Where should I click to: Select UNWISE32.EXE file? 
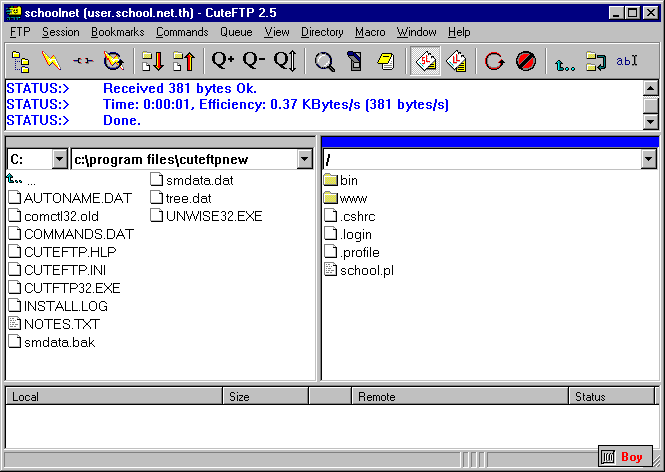click(207, 216)
